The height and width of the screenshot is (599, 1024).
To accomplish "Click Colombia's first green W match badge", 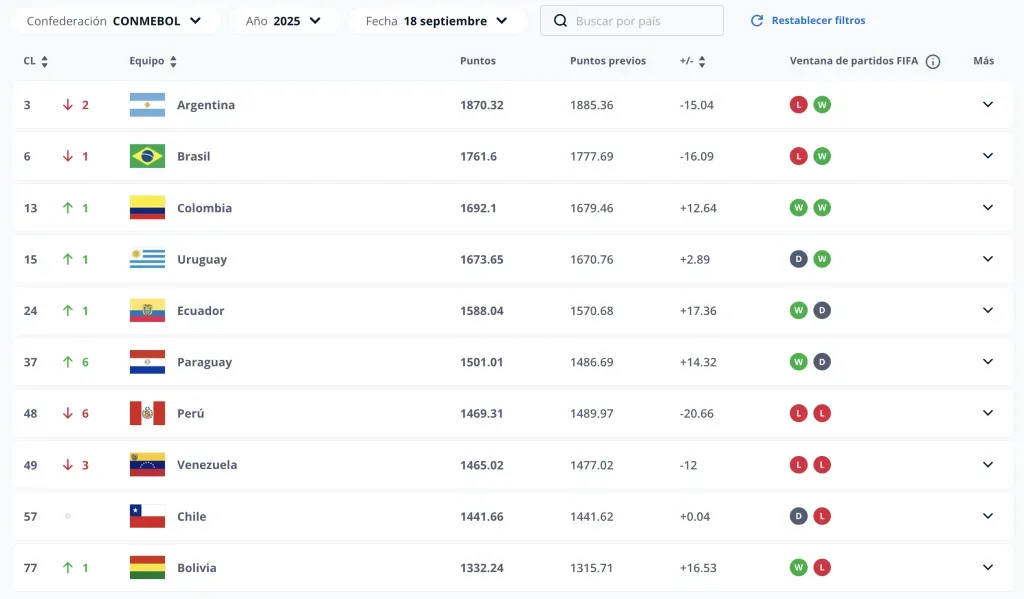I will (x=798, y=208).
